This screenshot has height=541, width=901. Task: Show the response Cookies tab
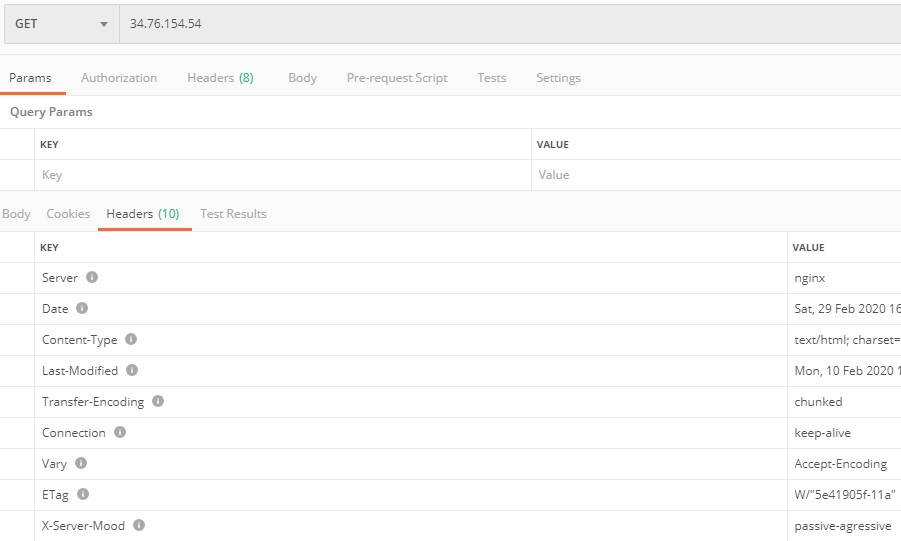[68, 214]
